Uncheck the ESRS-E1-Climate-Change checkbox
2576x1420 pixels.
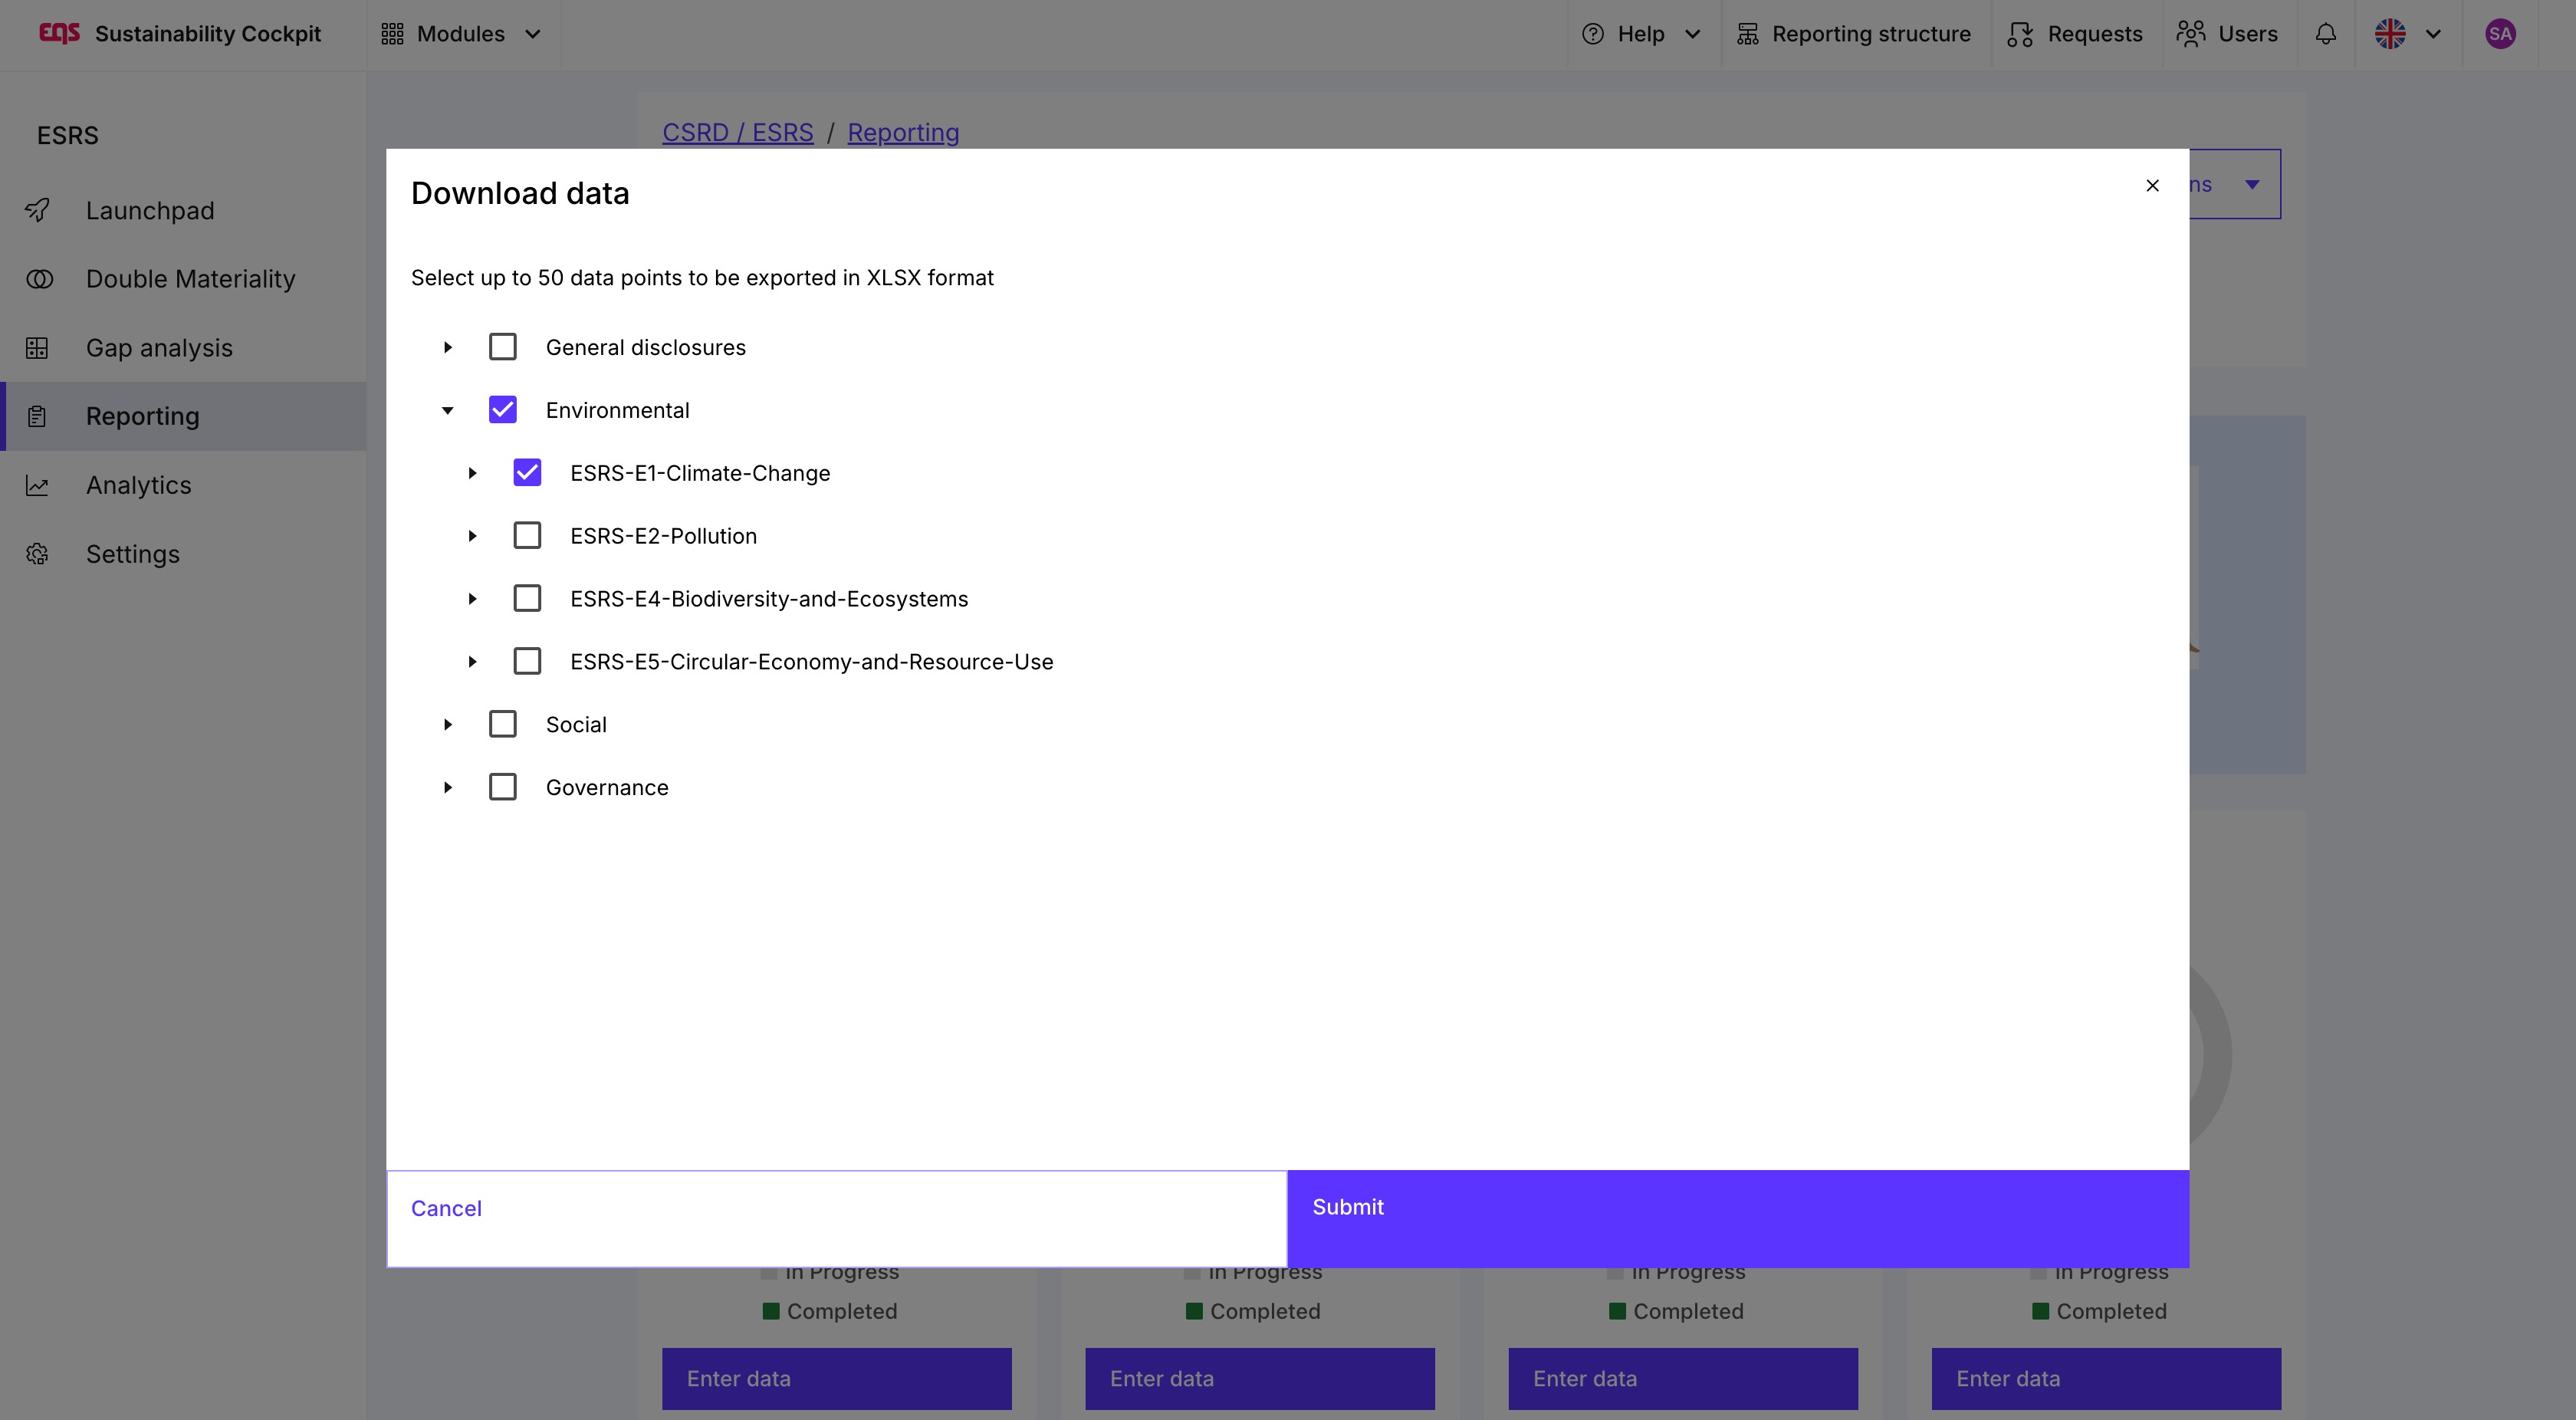click(527, 473)
